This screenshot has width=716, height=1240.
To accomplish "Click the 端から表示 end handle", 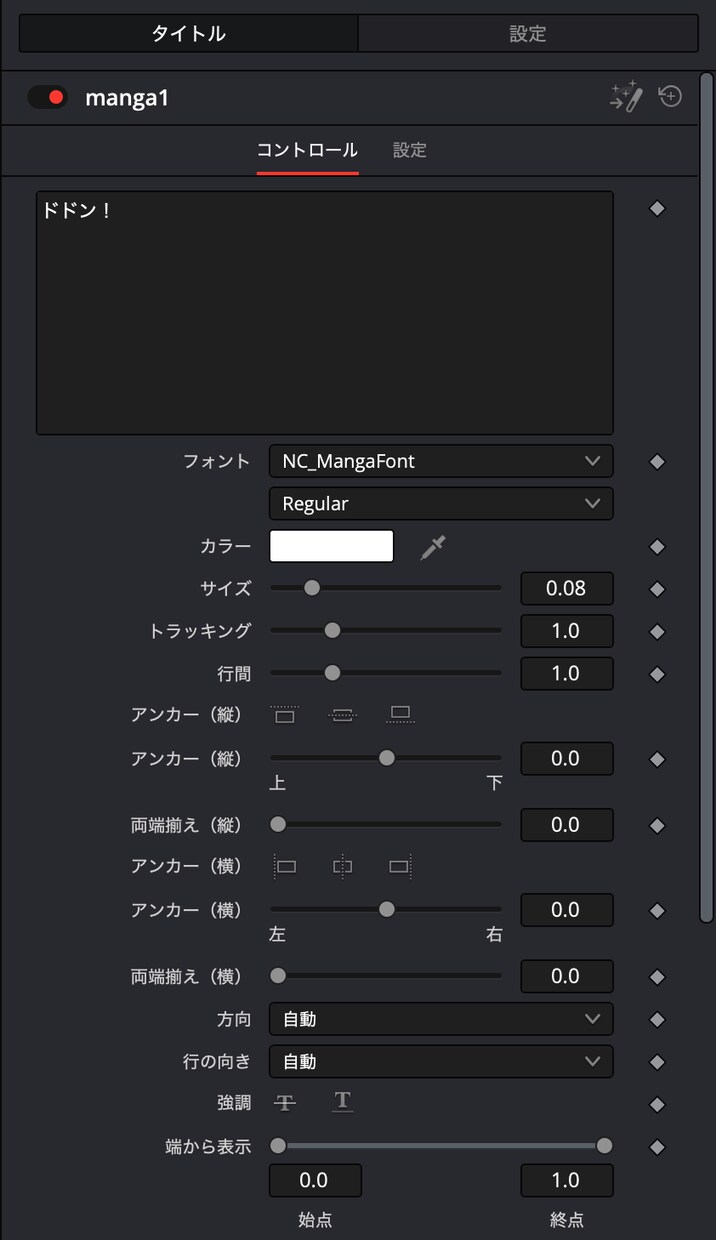I will [x=604, y=1146].
